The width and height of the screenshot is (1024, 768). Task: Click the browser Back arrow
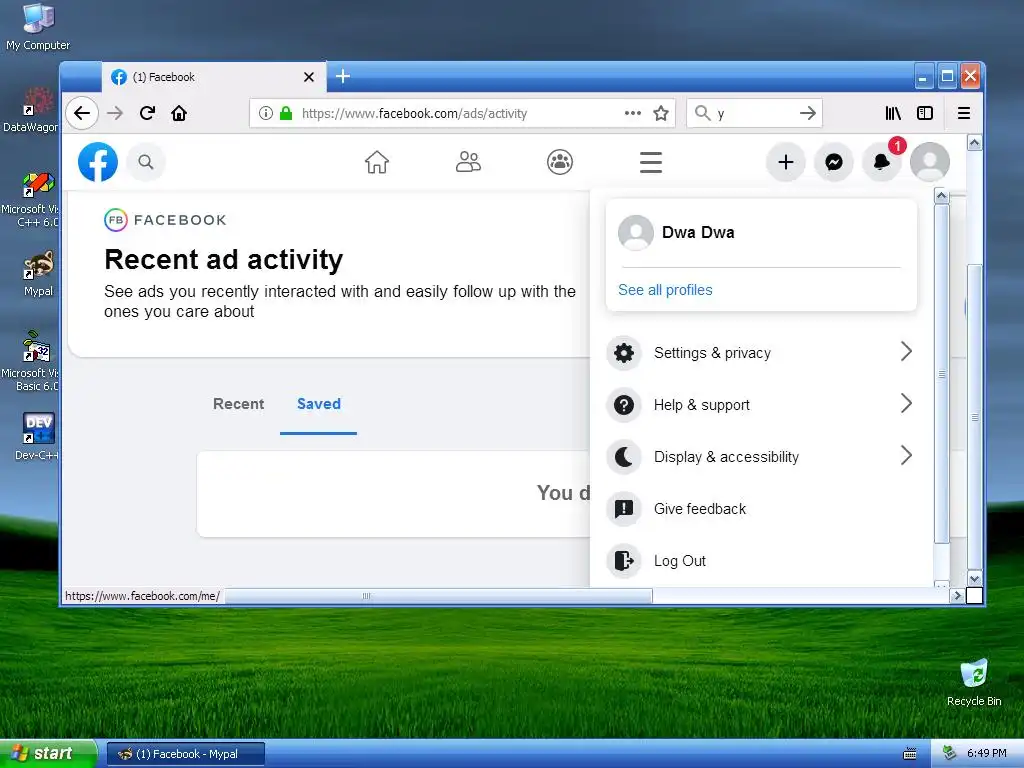point(82,113)
